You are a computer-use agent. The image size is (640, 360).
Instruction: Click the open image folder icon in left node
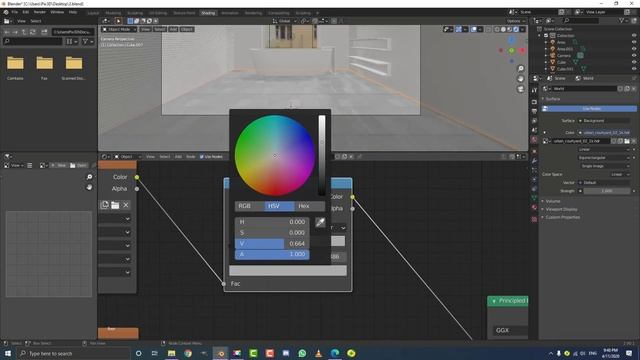point(115,205)
